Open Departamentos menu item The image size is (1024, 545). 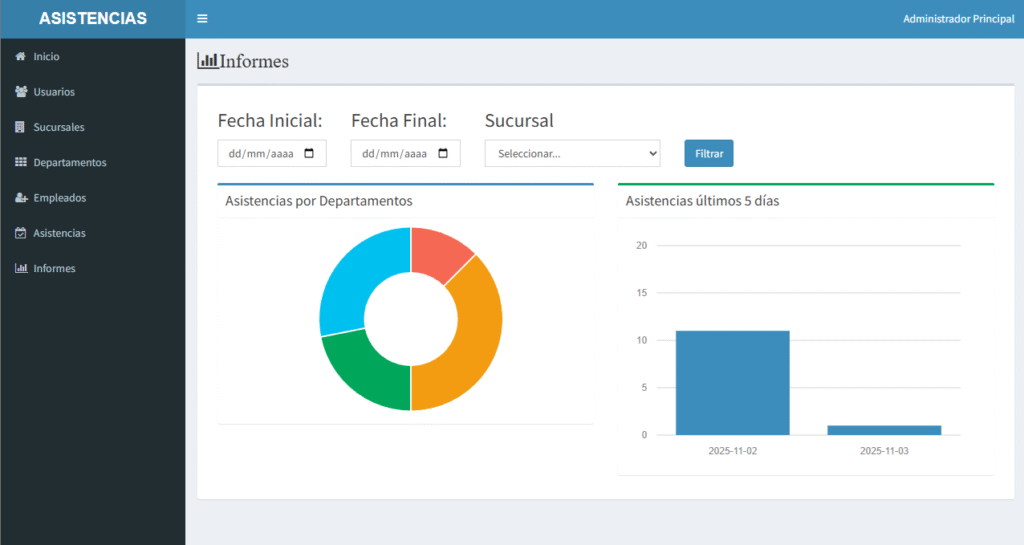70,162
